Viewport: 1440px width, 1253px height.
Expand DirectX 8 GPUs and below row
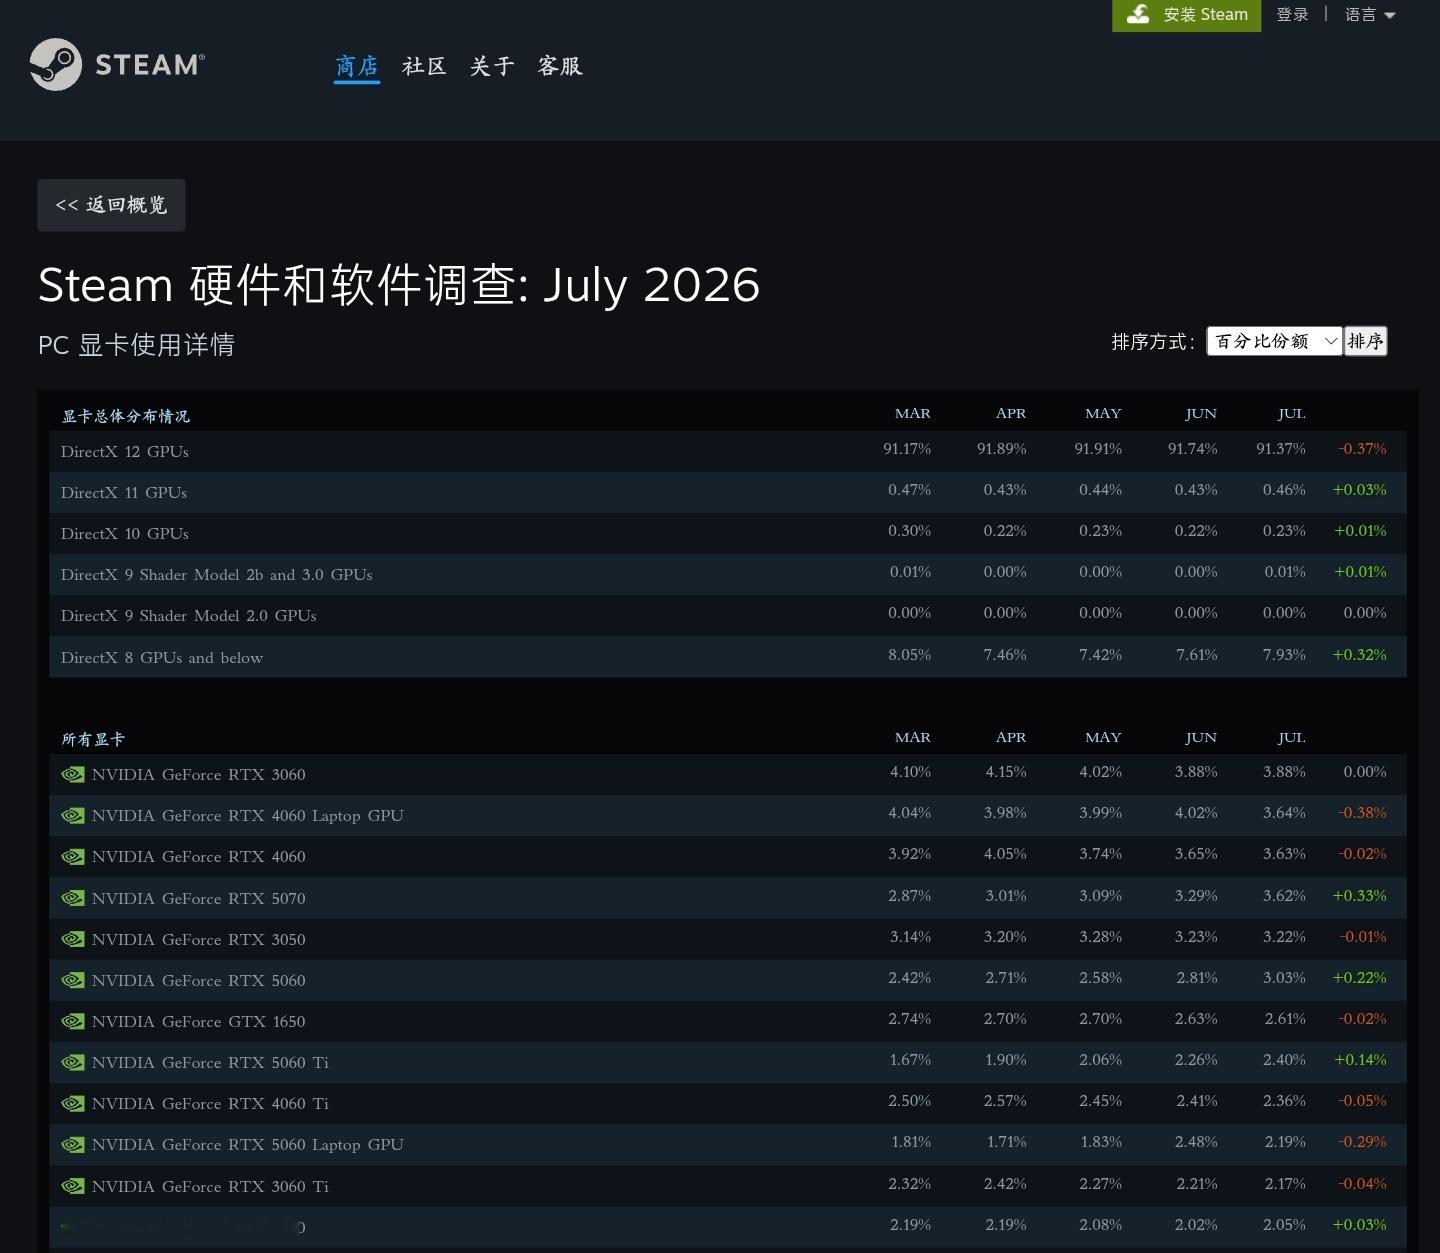tap(727, 657)
